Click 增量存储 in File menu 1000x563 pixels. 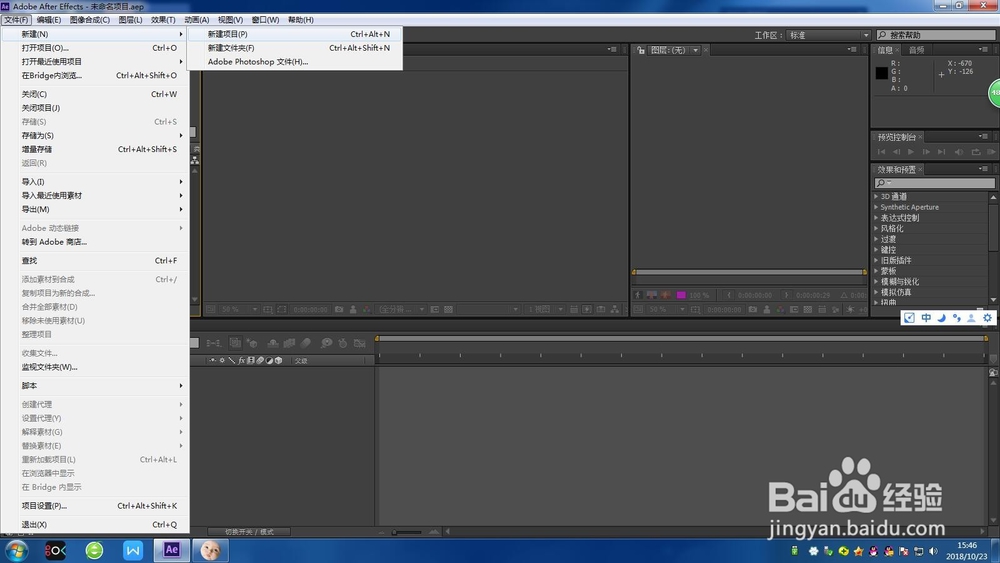[94, 149]
